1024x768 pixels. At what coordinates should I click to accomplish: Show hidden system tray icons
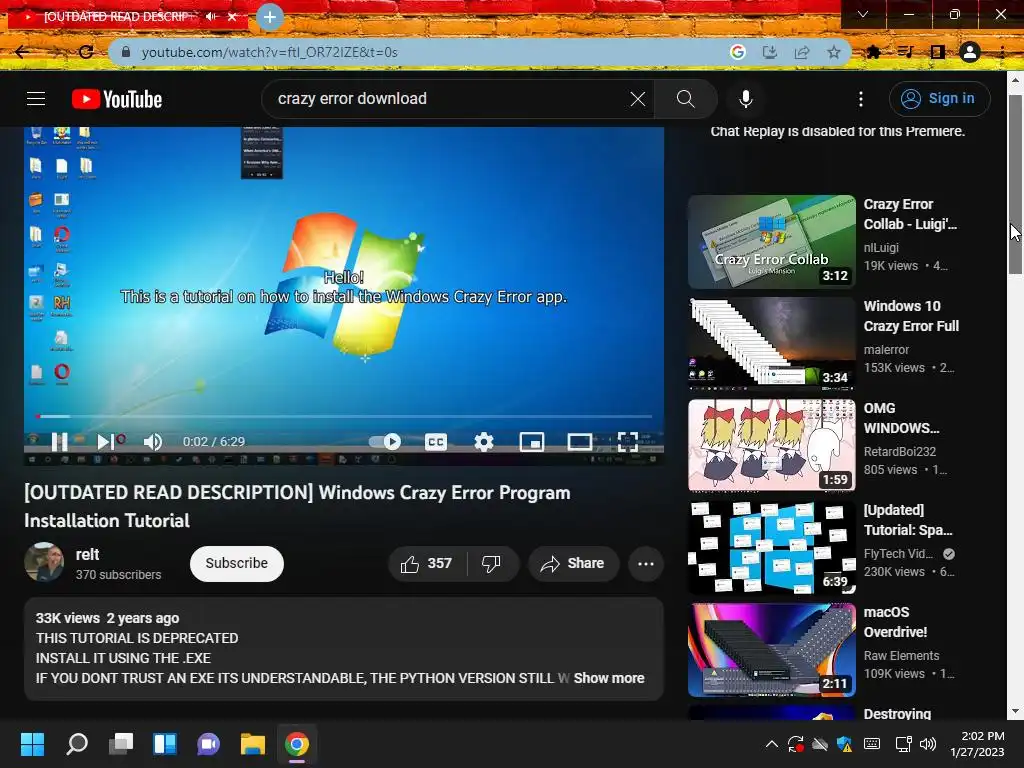coord(771,744)
